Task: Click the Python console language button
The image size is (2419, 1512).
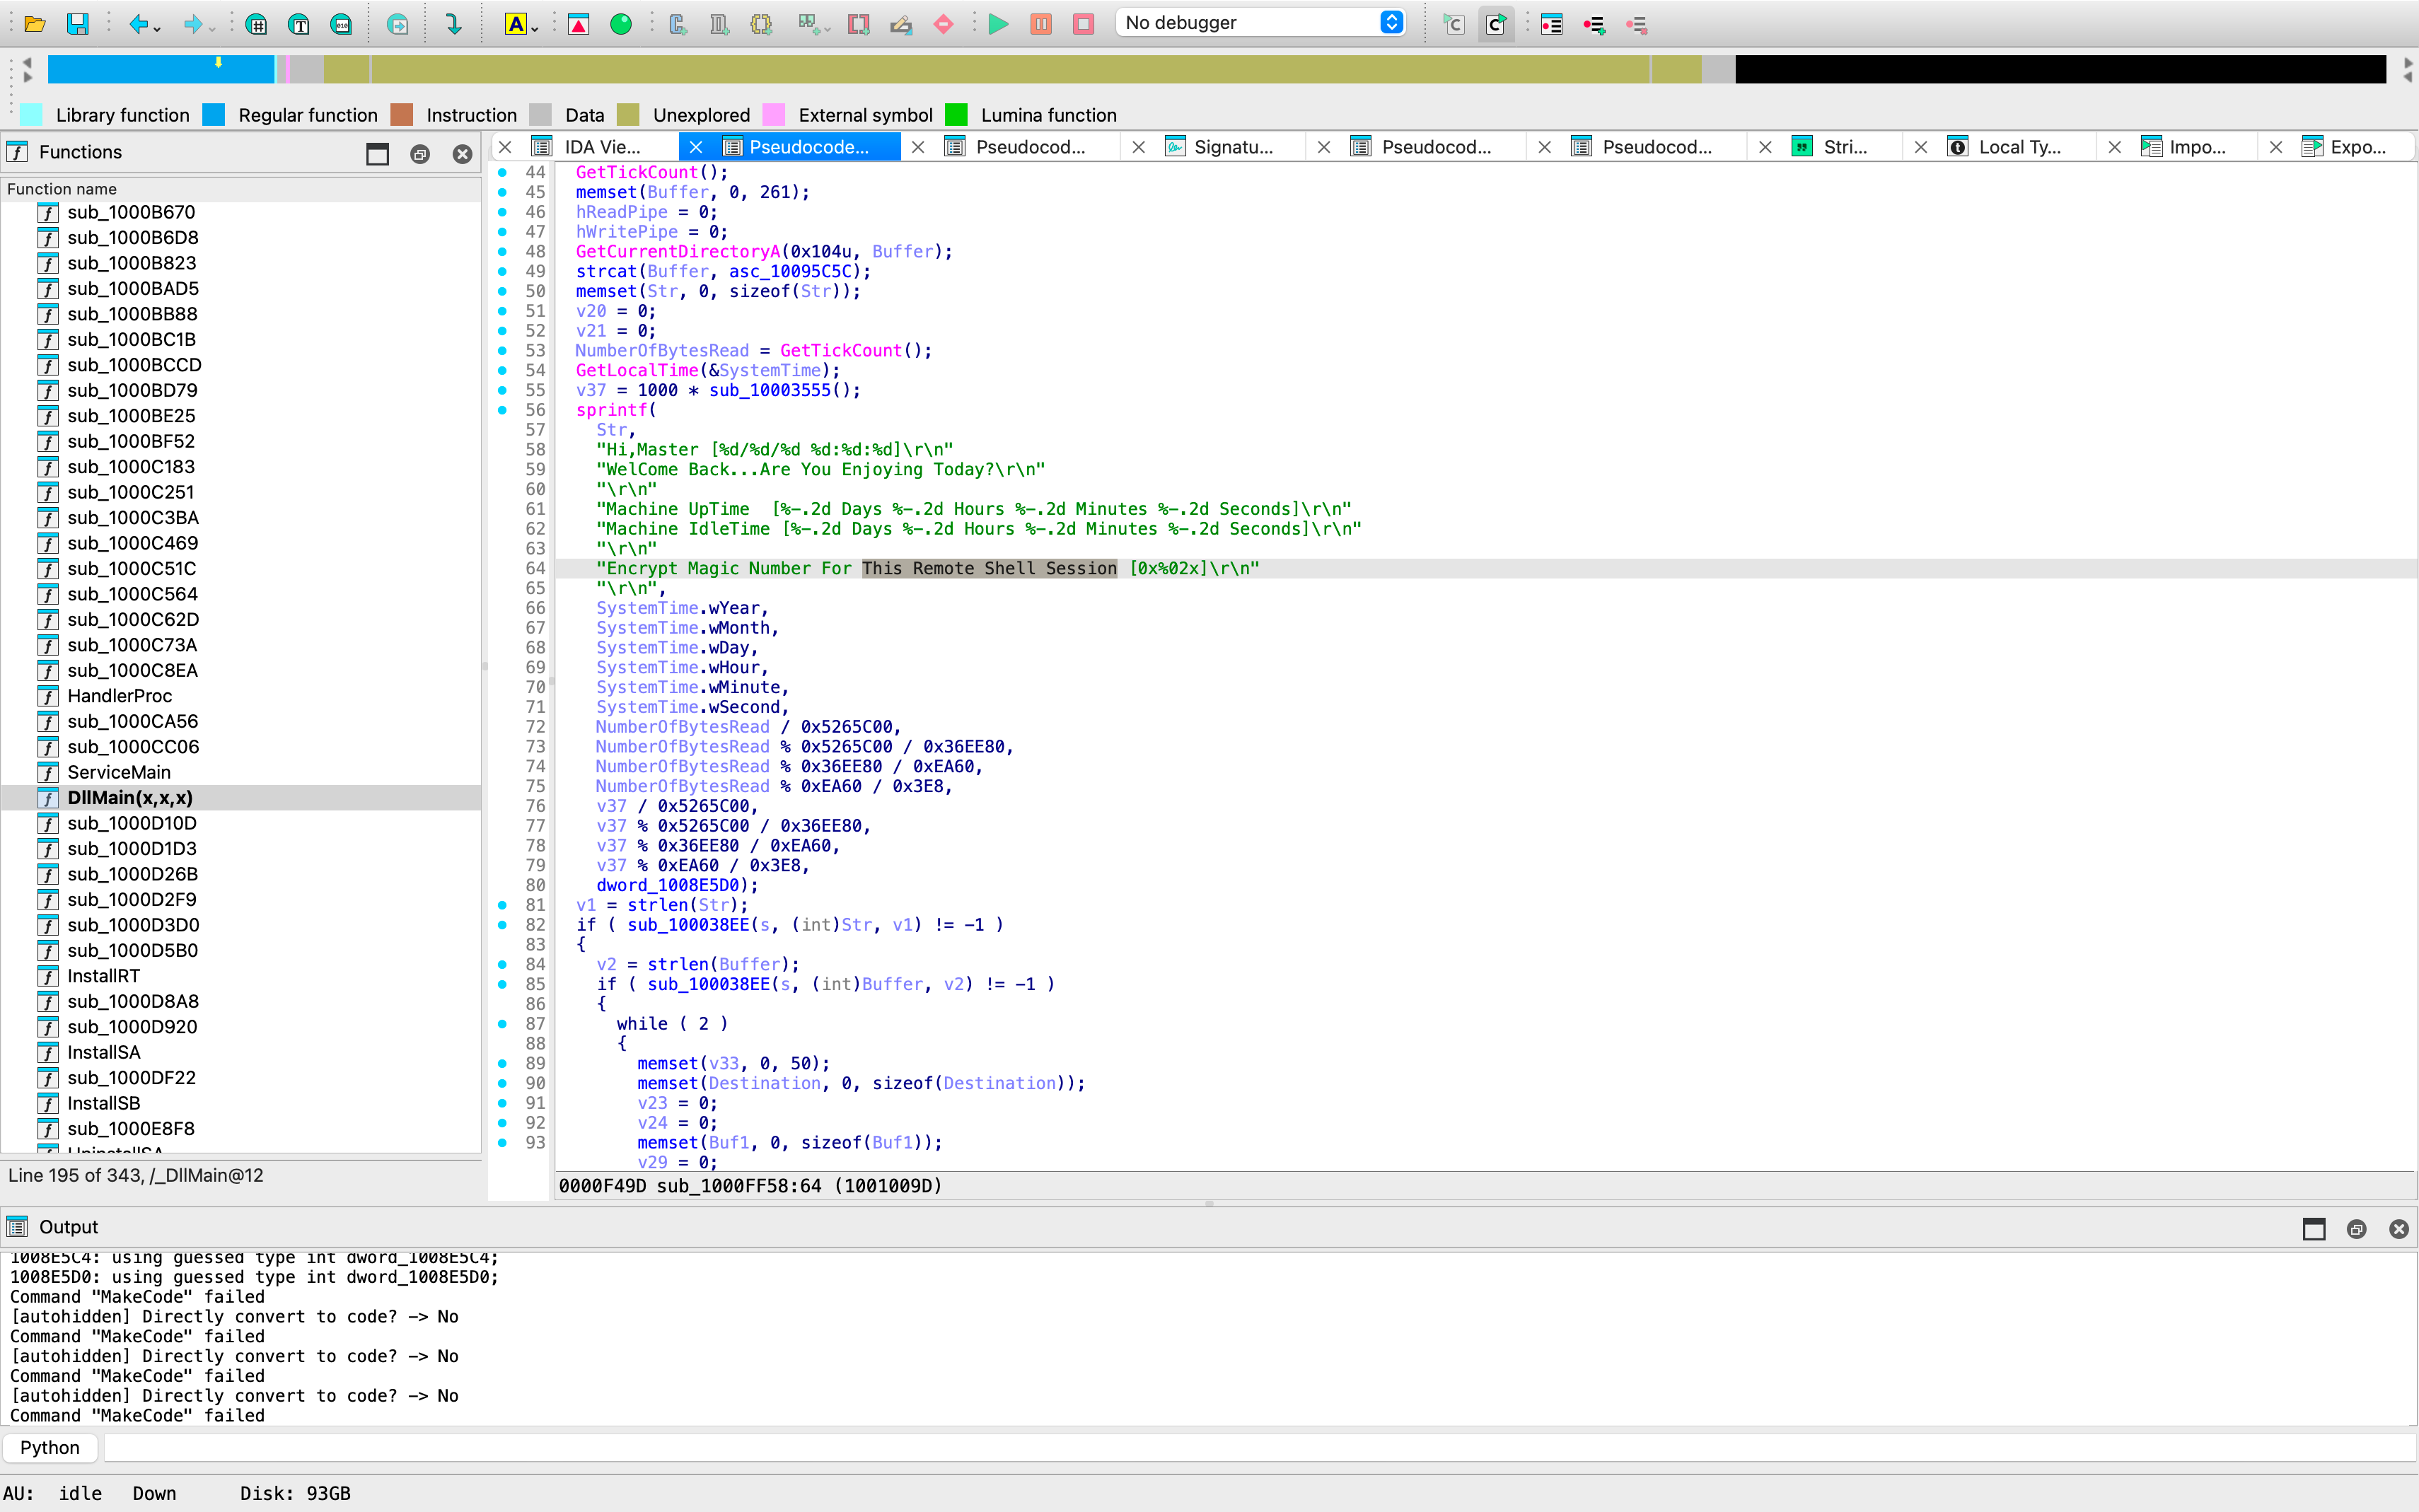Action: coord(50,1447)
